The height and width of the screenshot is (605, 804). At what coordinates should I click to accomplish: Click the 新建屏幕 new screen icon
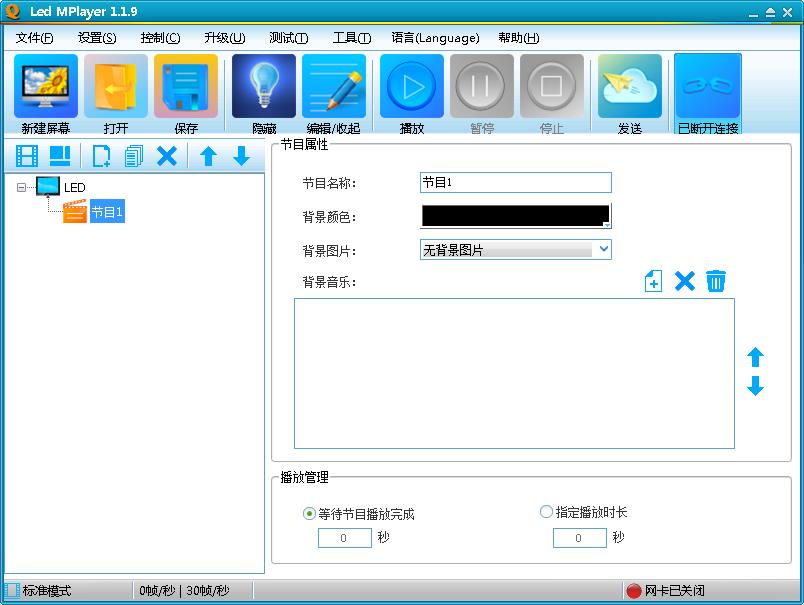pyautogui.click(x=46, y=86)
